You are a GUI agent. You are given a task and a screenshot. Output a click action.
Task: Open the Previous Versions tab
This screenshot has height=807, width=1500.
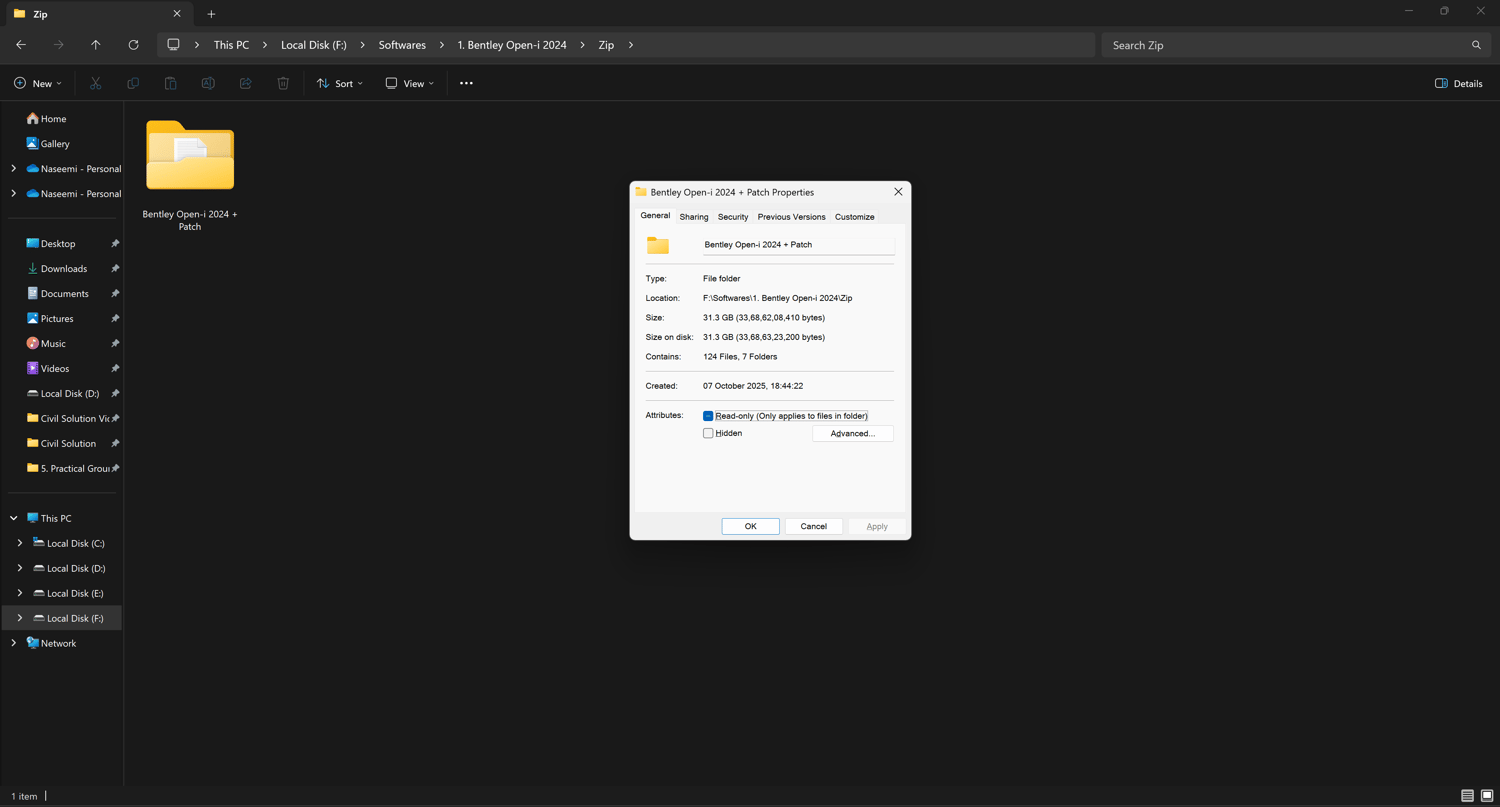(791, 217)
